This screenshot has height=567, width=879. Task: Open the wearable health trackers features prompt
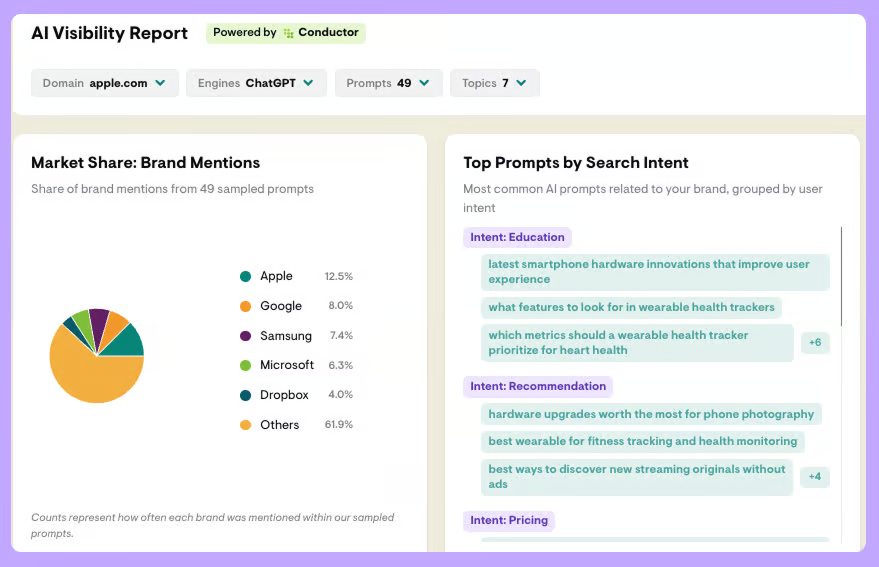point(631,307)
